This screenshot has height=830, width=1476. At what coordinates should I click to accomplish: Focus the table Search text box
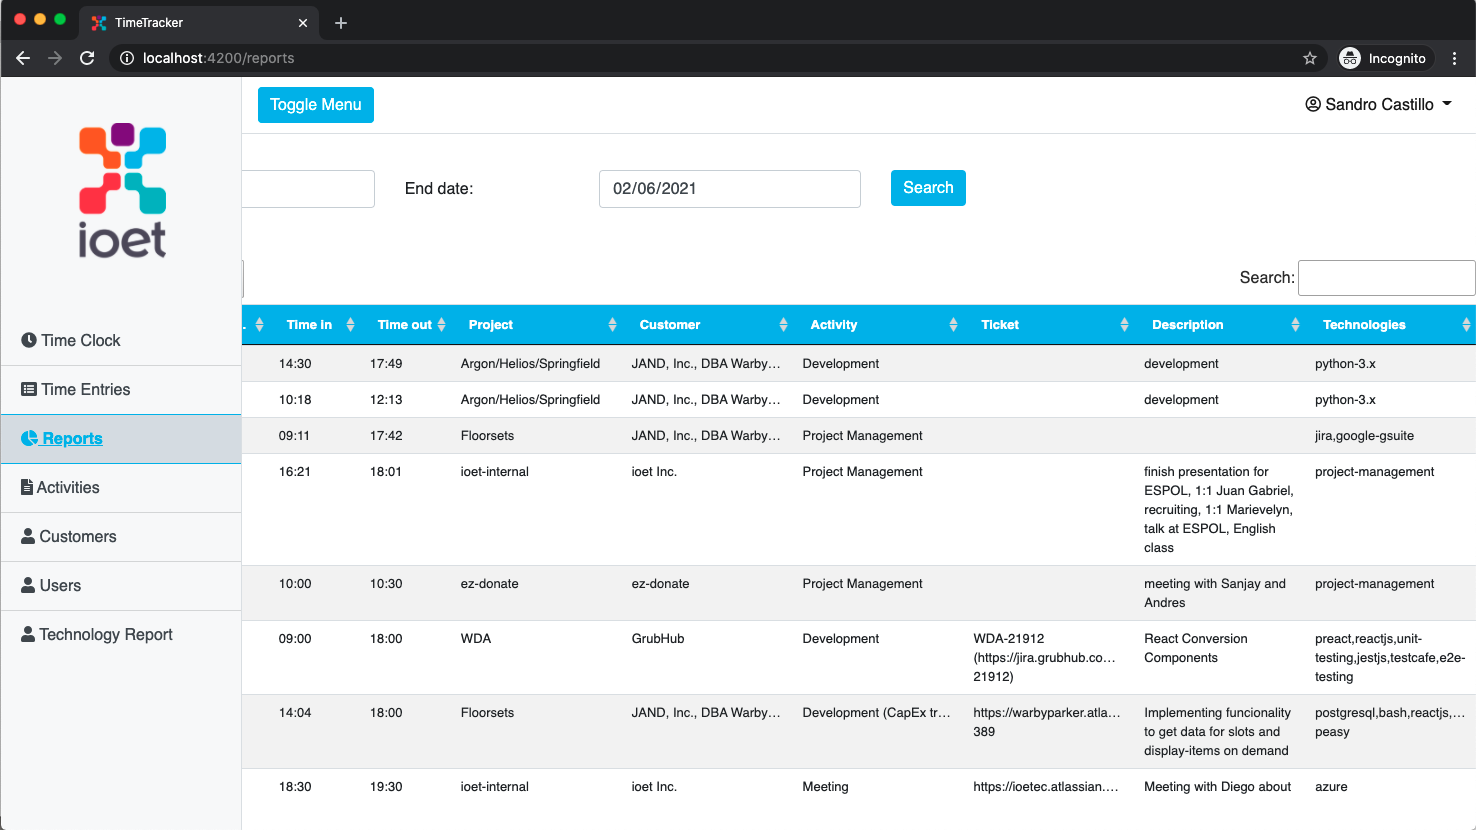click(1386, 278)
